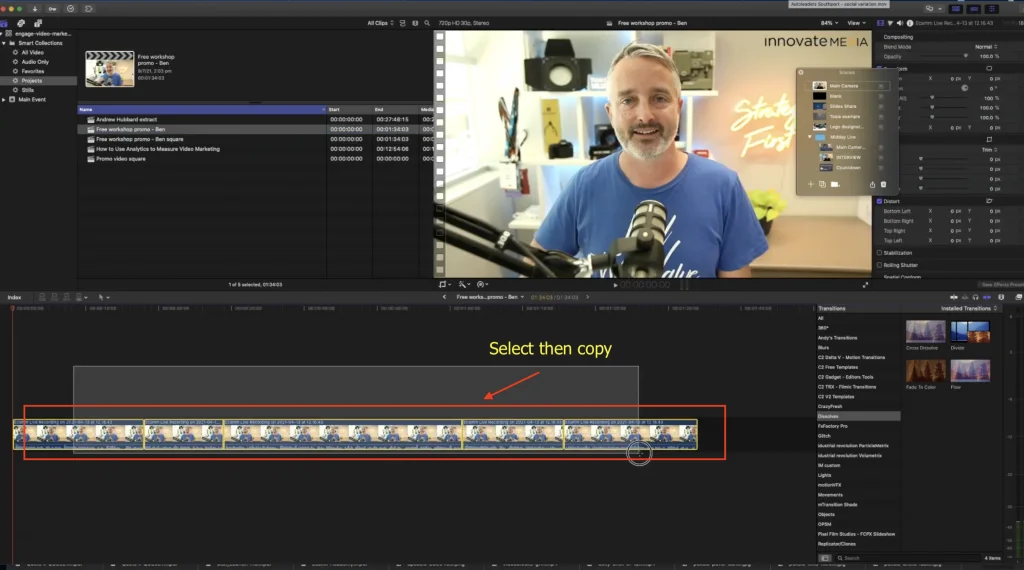
Task: Toggle inspector panel visibility button
Action: 992,9
